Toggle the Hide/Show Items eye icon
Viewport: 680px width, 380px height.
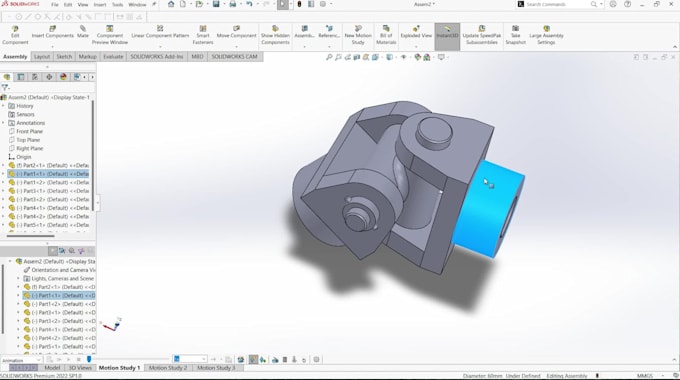[403, 57]
